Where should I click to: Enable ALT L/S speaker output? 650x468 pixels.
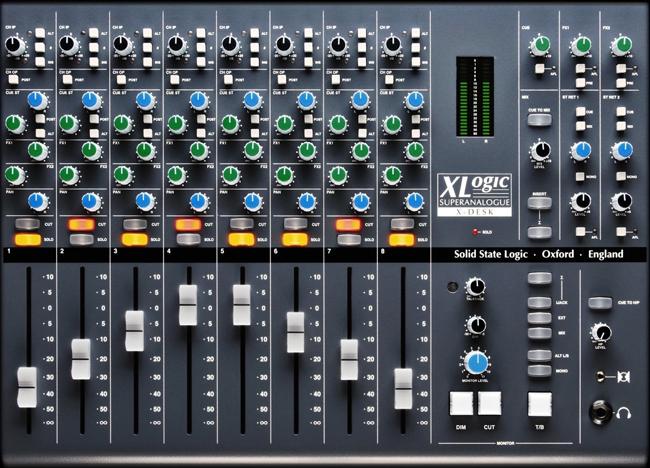[x=539, y=355]
